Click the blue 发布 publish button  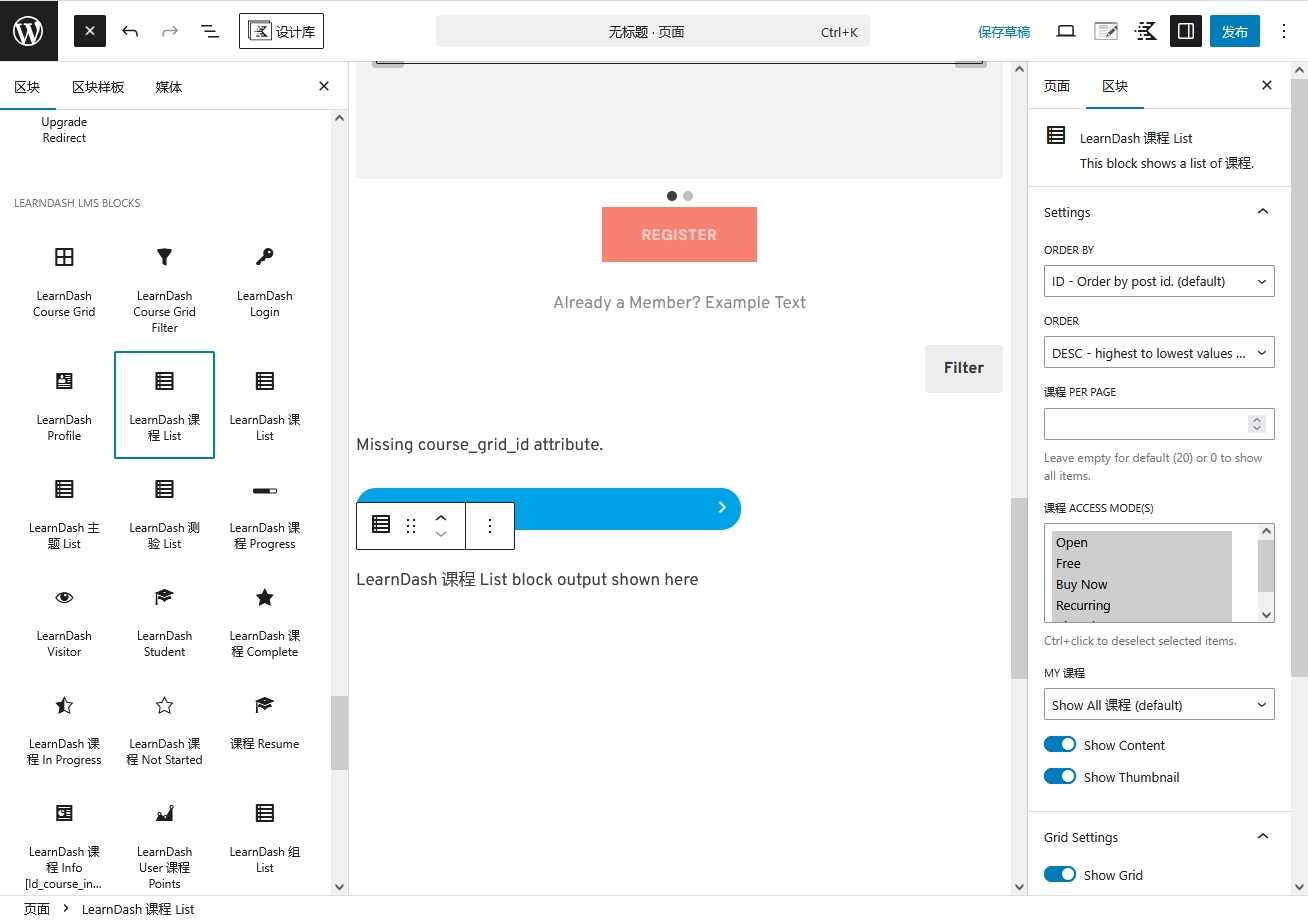tap(1235, 31)
